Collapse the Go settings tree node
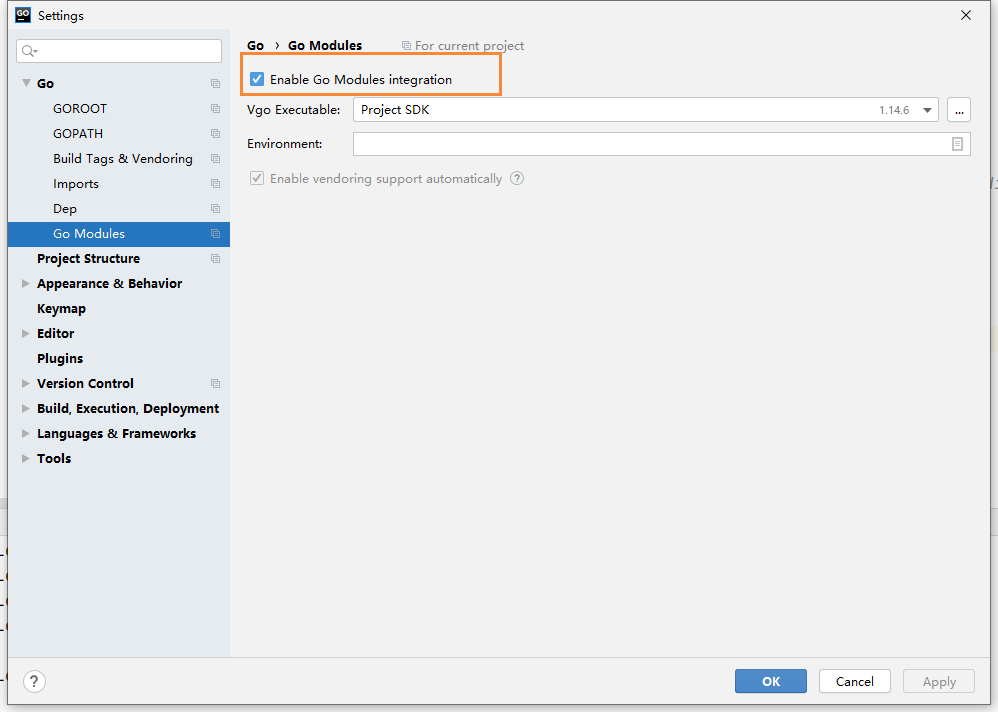 pos(26,84)
